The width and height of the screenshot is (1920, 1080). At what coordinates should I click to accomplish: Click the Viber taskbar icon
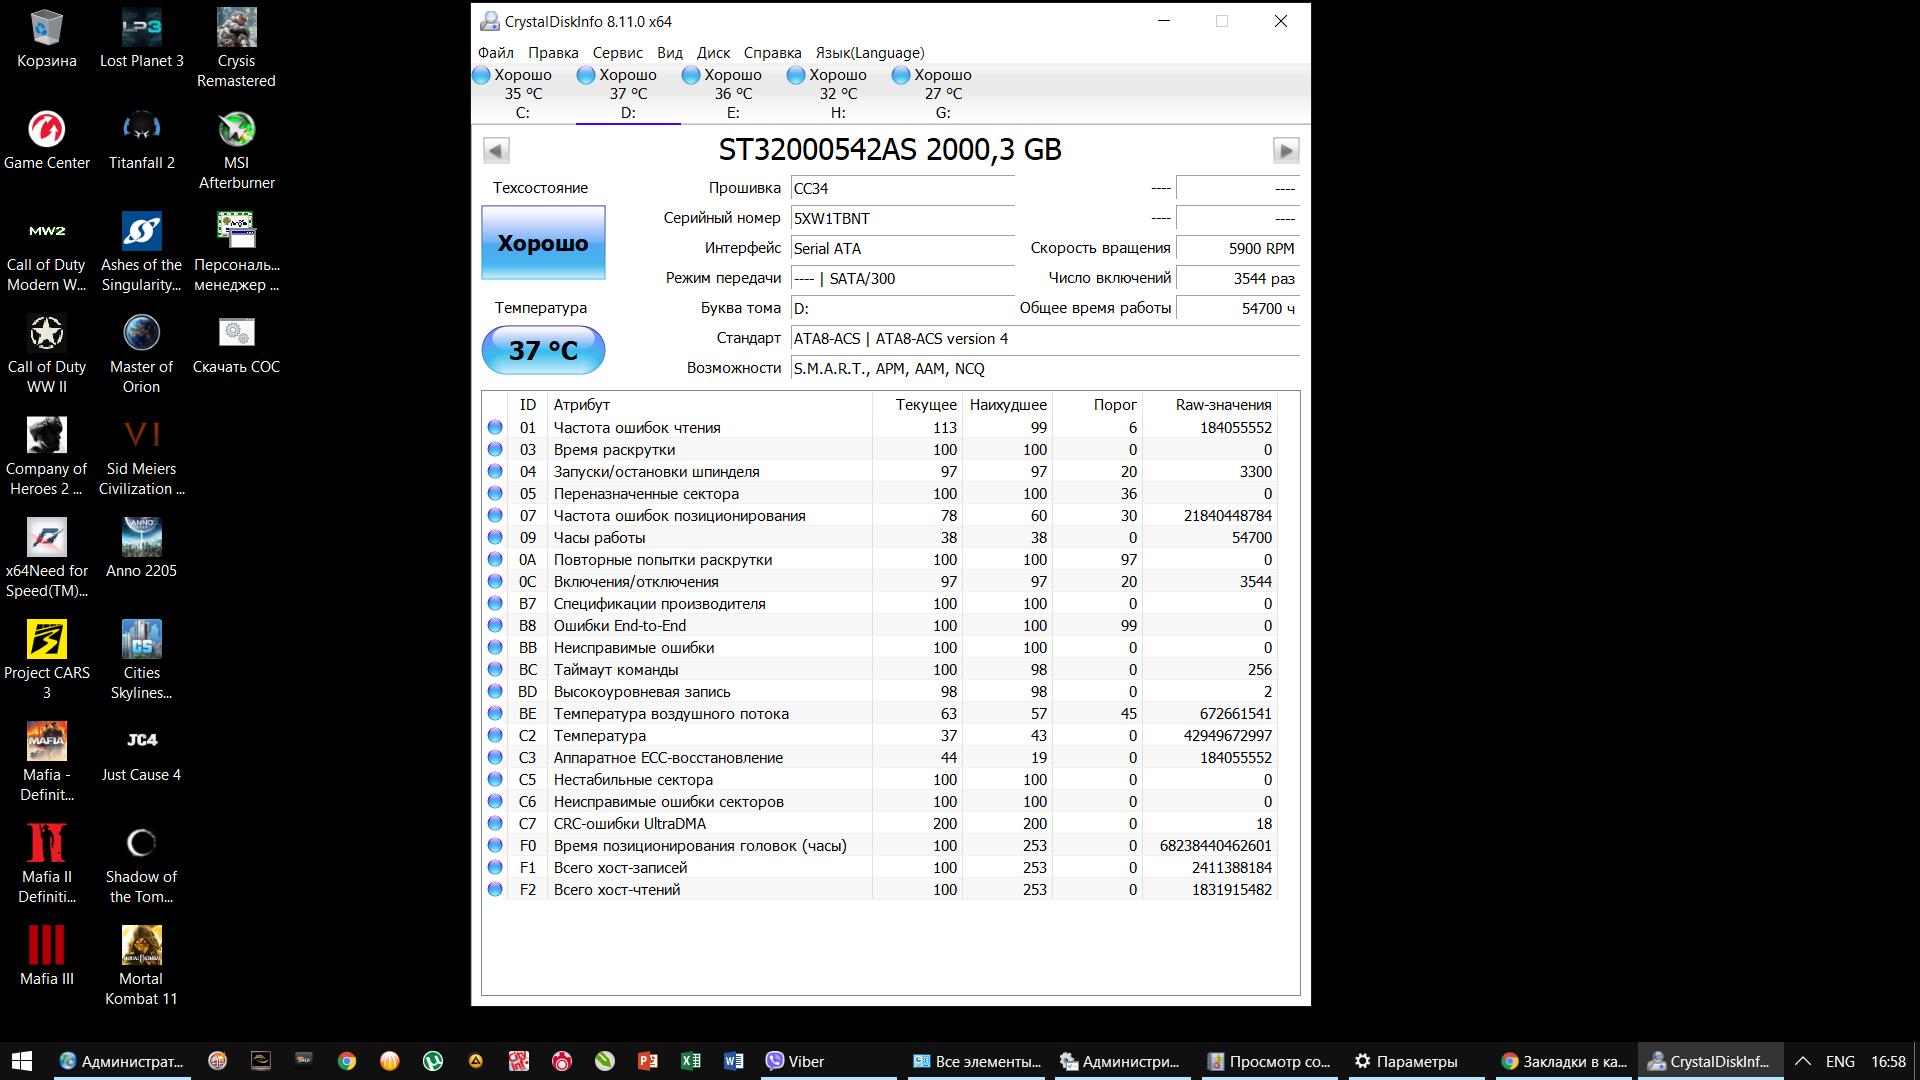coord(795,1061)
